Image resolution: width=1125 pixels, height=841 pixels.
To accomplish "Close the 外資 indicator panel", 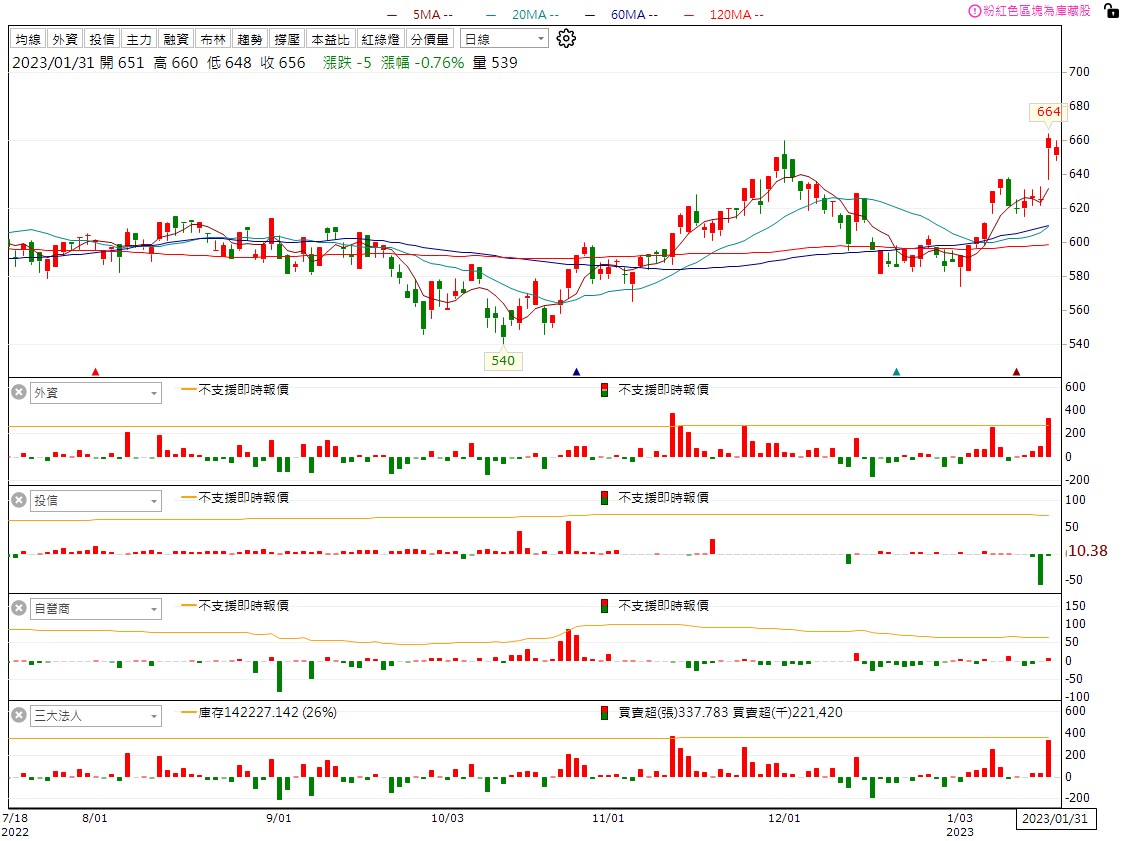I will (x=18, y=393).
